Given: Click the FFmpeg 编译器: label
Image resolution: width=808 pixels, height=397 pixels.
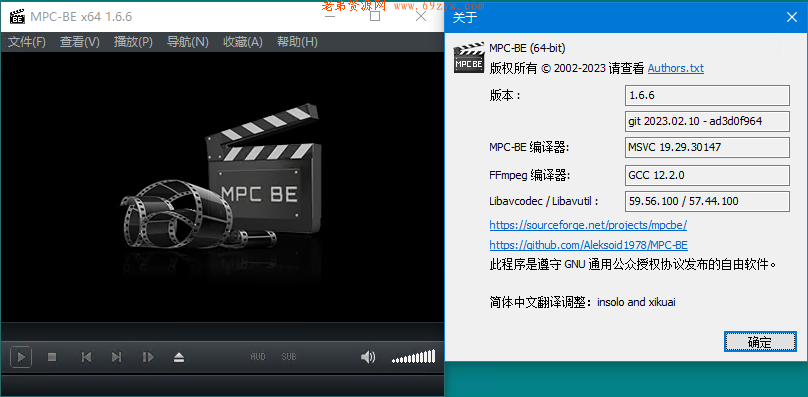Looking at the screenshot, I should pos(530,175).
